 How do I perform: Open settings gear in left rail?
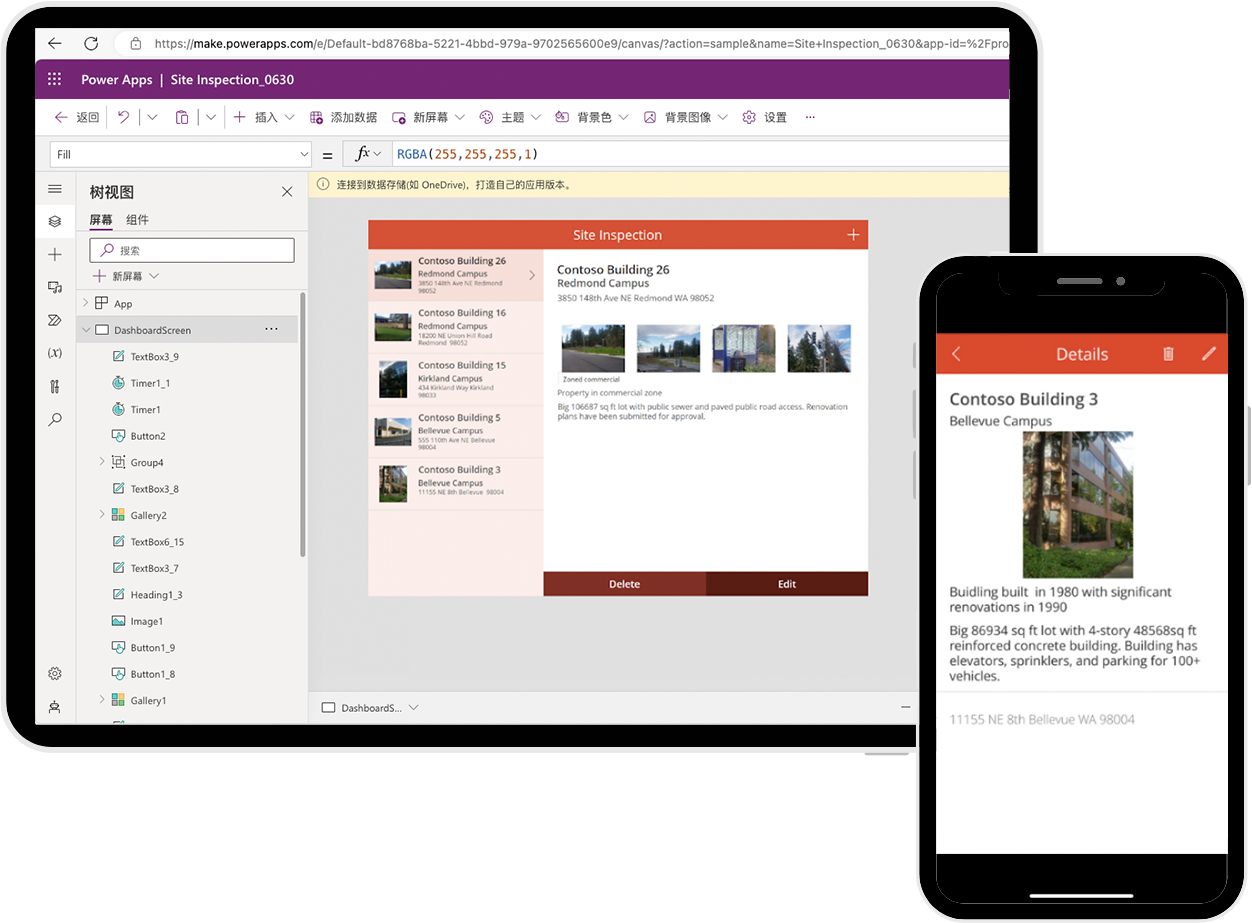pos(55,673)
